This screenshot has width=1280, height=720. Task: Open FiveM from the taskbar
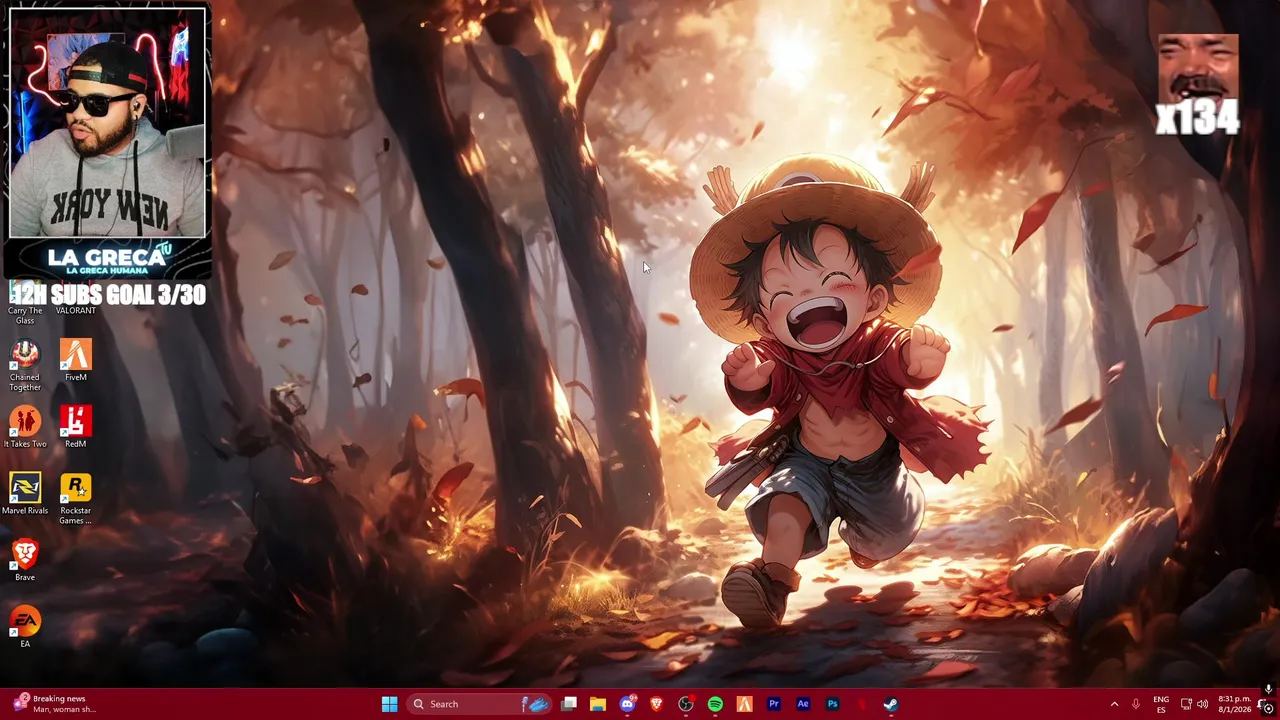744,704
